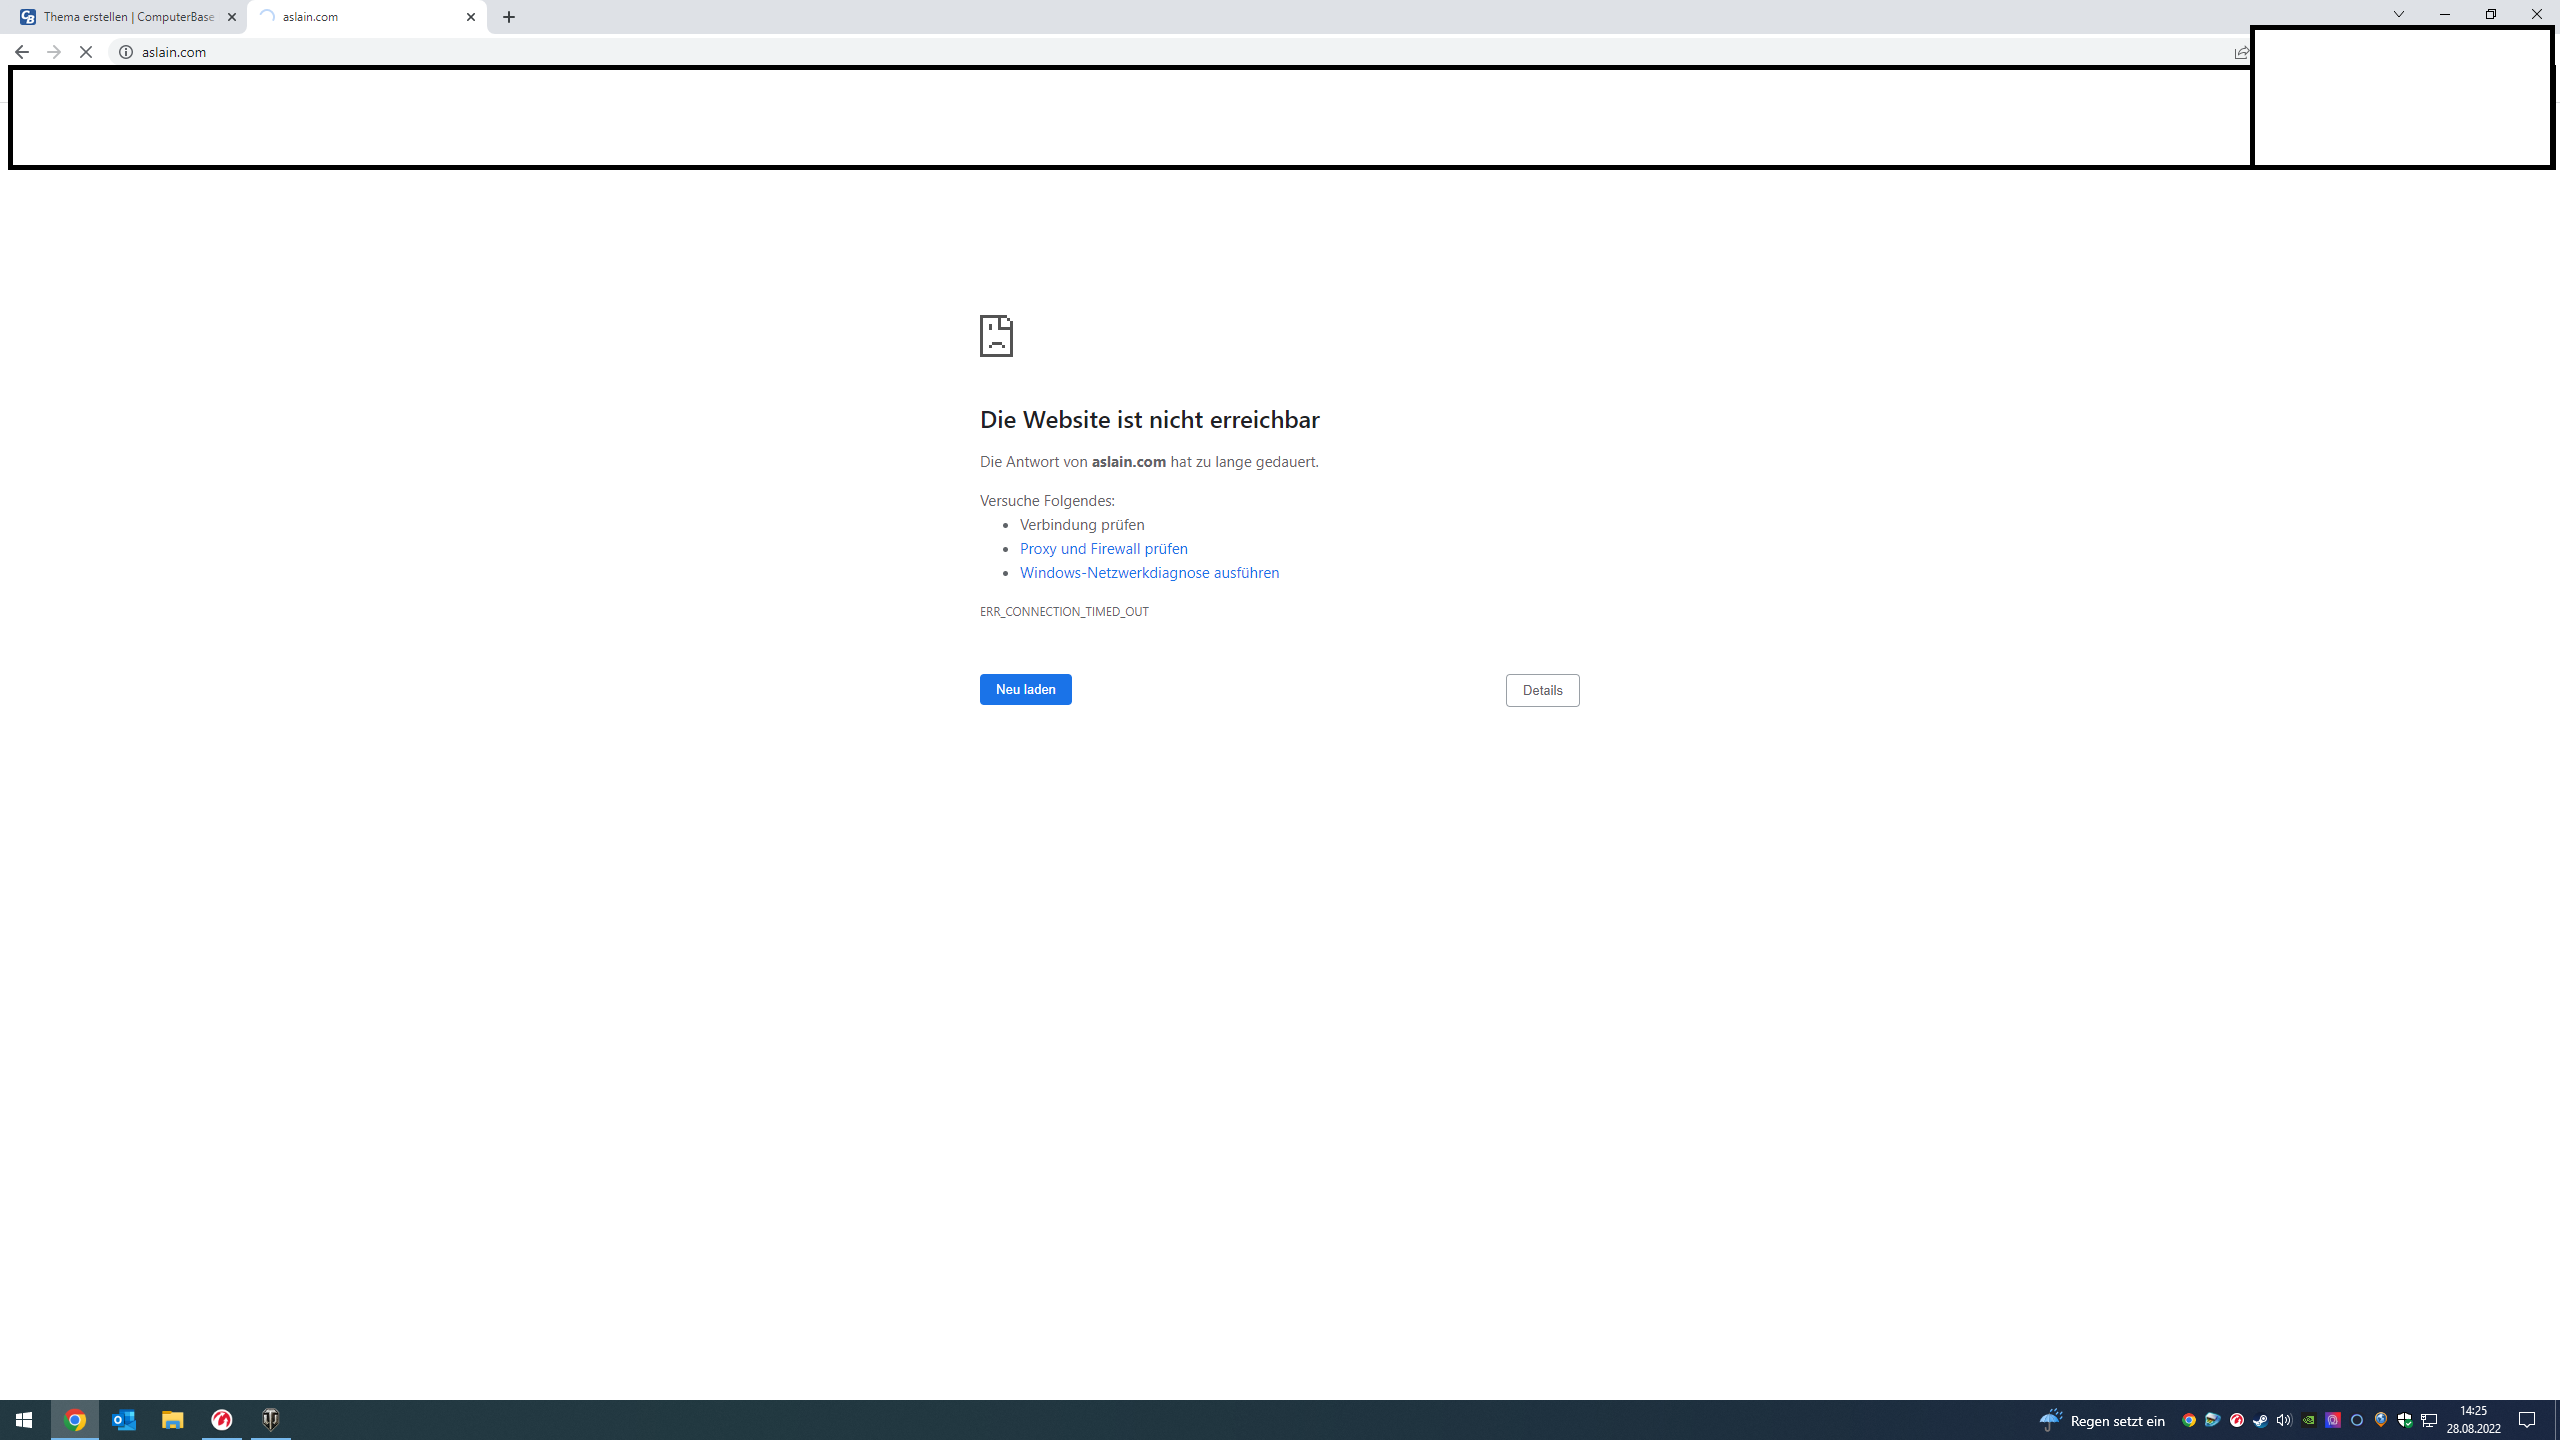Open World of Tanks taskbar icon
The height and width of the screenshot is (1440, 2560).
(270, 1420)
